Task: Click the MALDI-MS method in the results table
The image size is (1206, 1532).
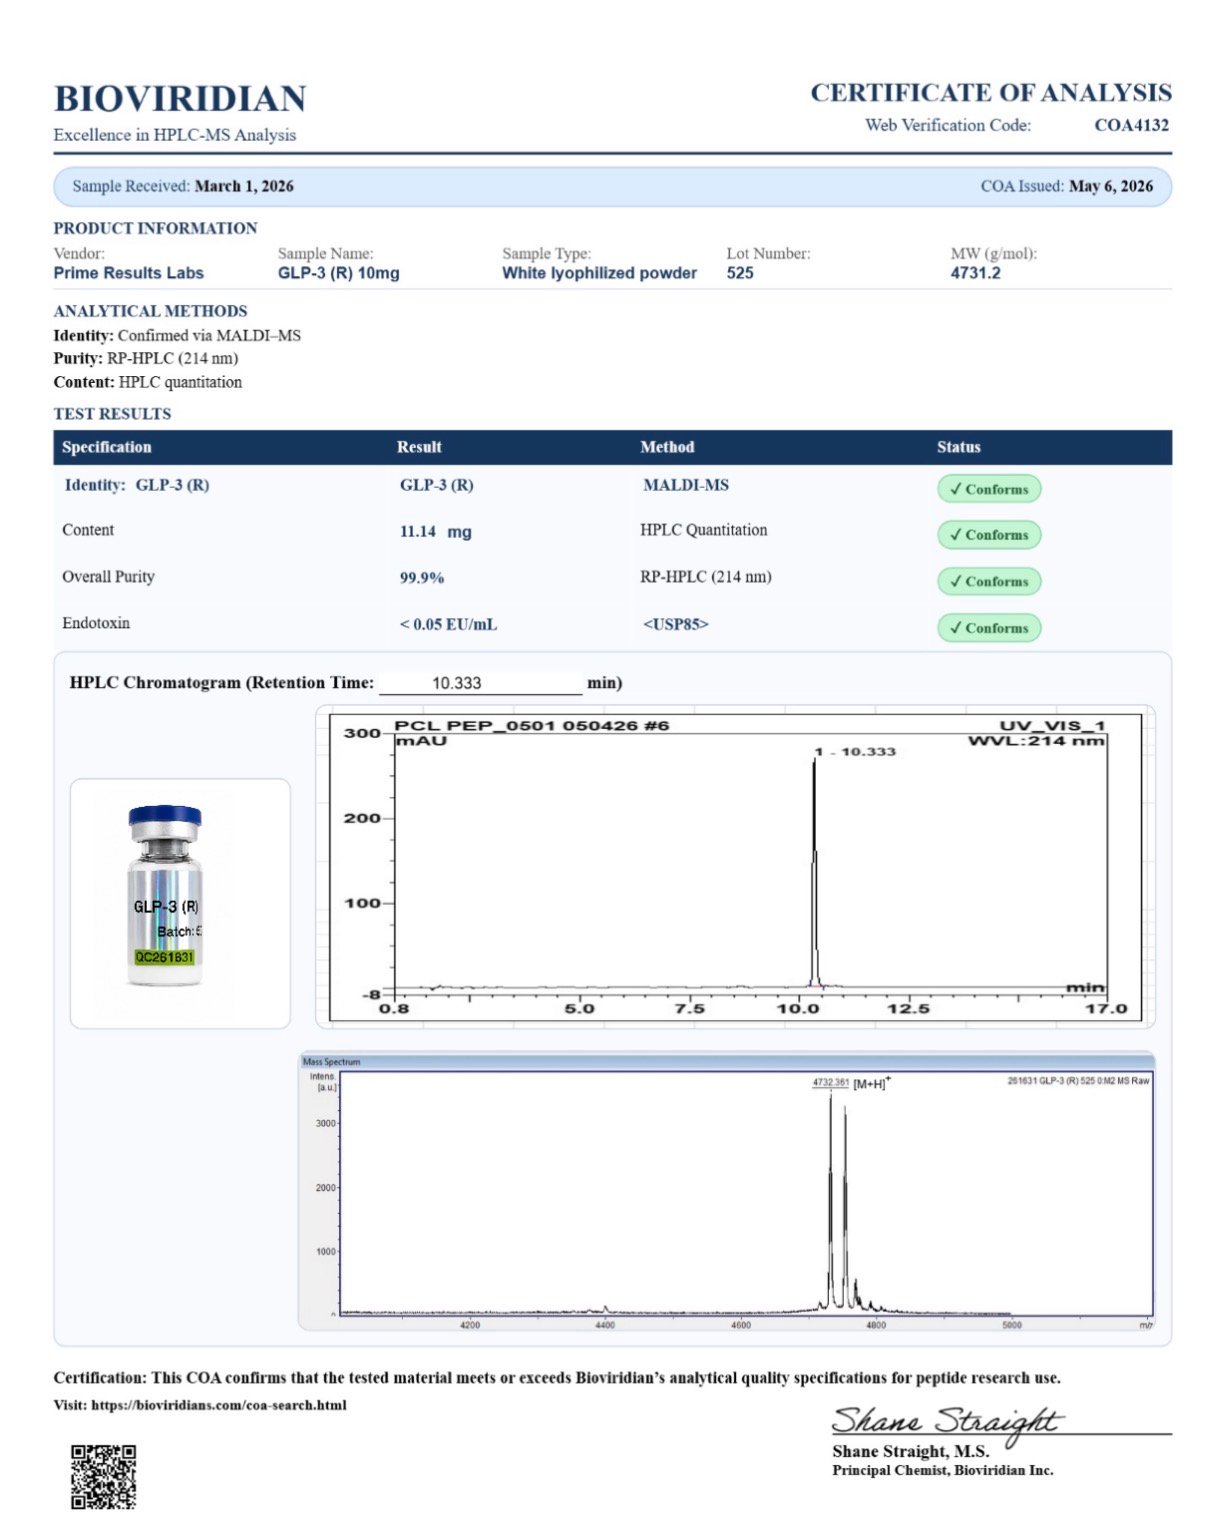Action: (686, 485)
